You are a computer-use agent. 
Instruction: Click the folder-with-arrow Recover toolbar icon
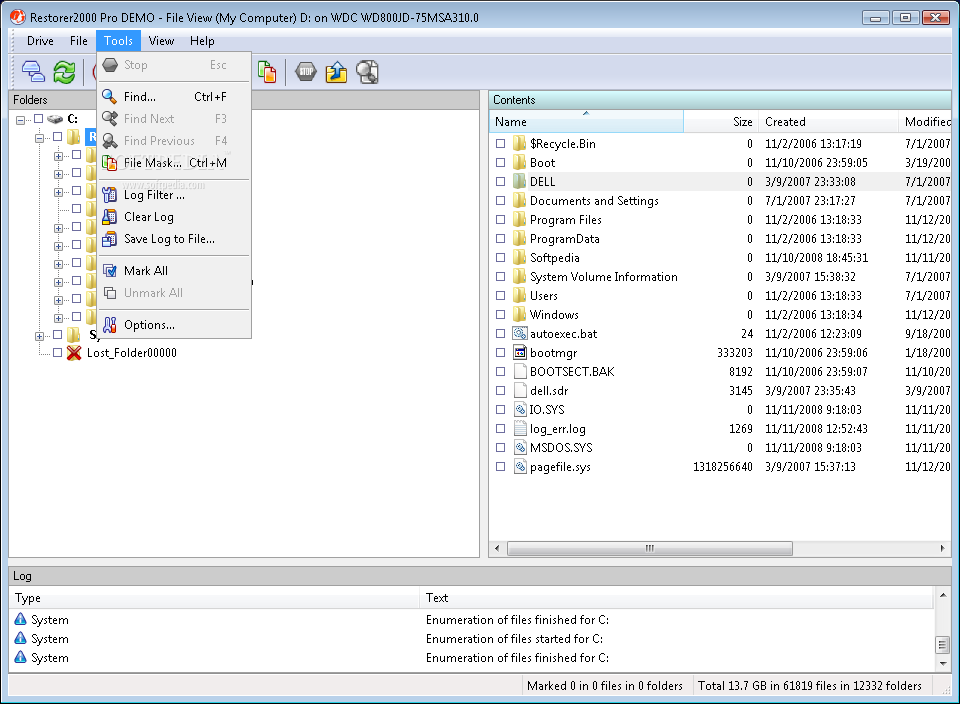click(x=336, y=72)
